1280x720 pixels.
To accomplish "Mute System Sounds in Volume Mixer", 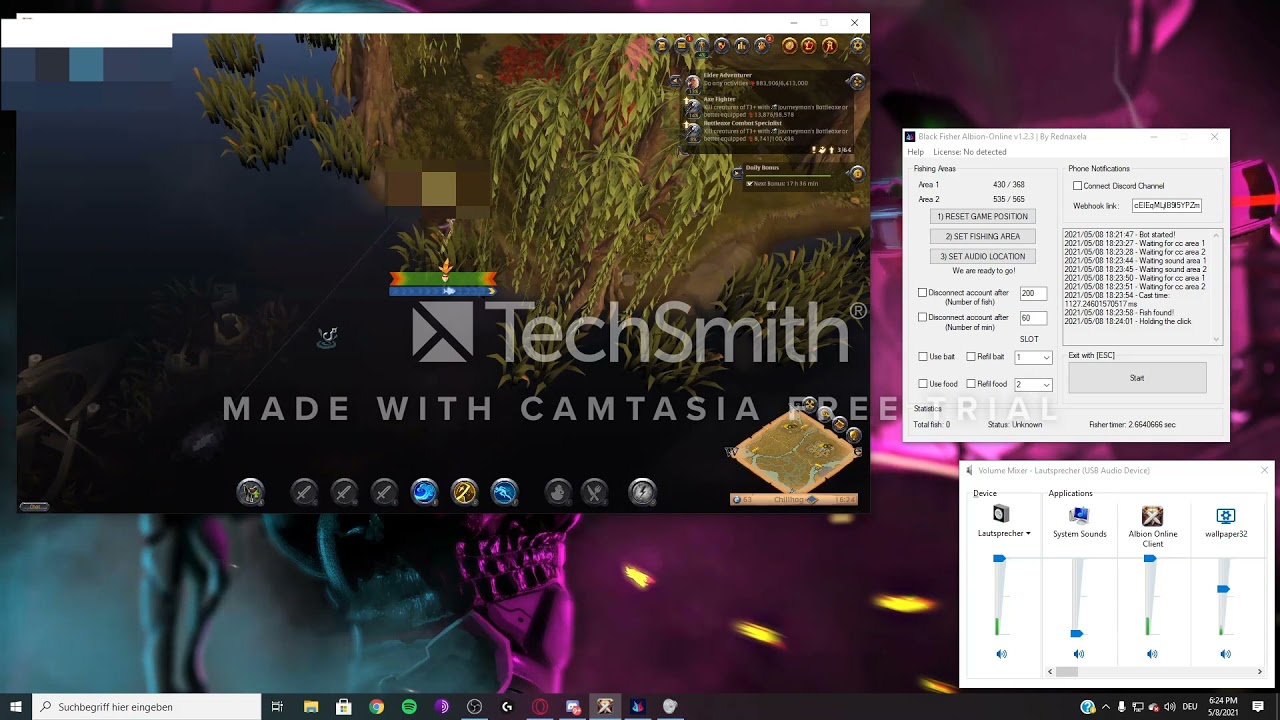I will (1078, 654).
